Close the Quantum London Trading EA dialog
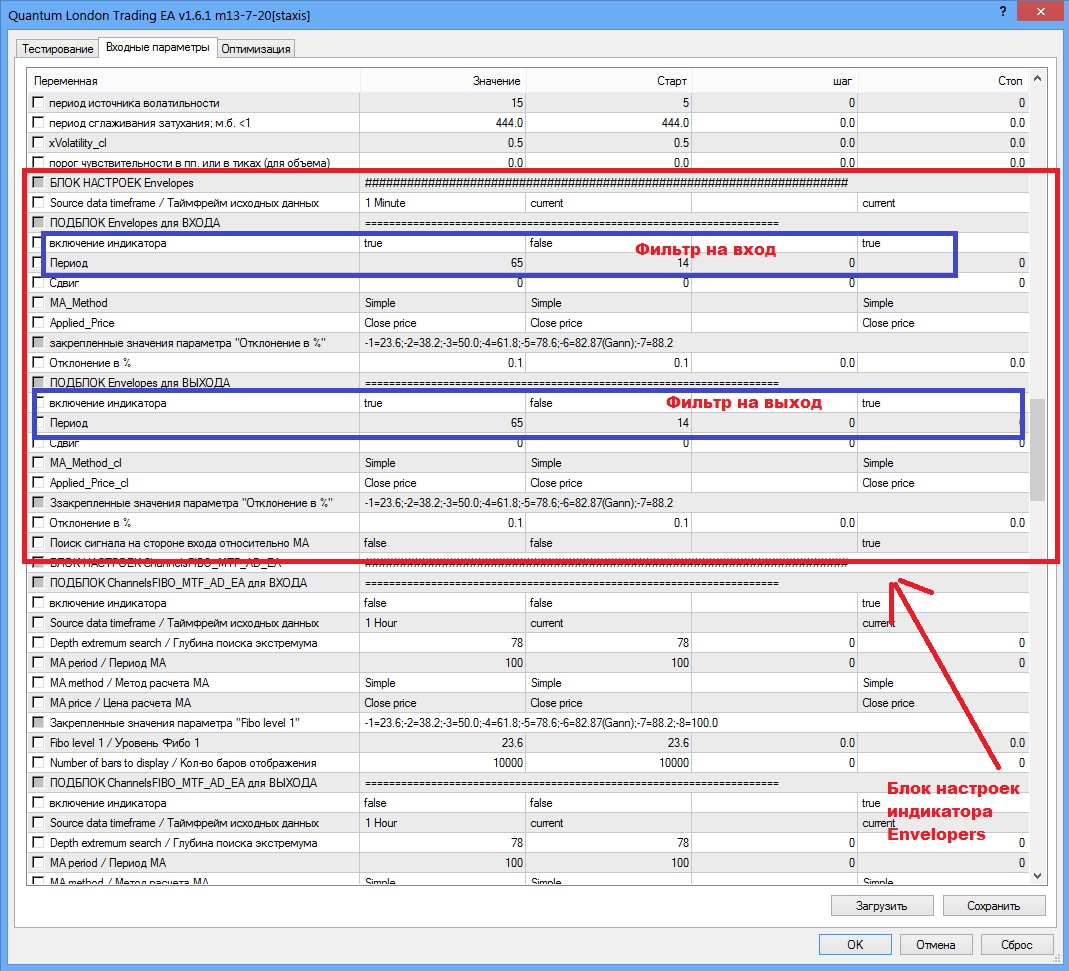This screenshot has height=971, width=1069. point(1040,12)
